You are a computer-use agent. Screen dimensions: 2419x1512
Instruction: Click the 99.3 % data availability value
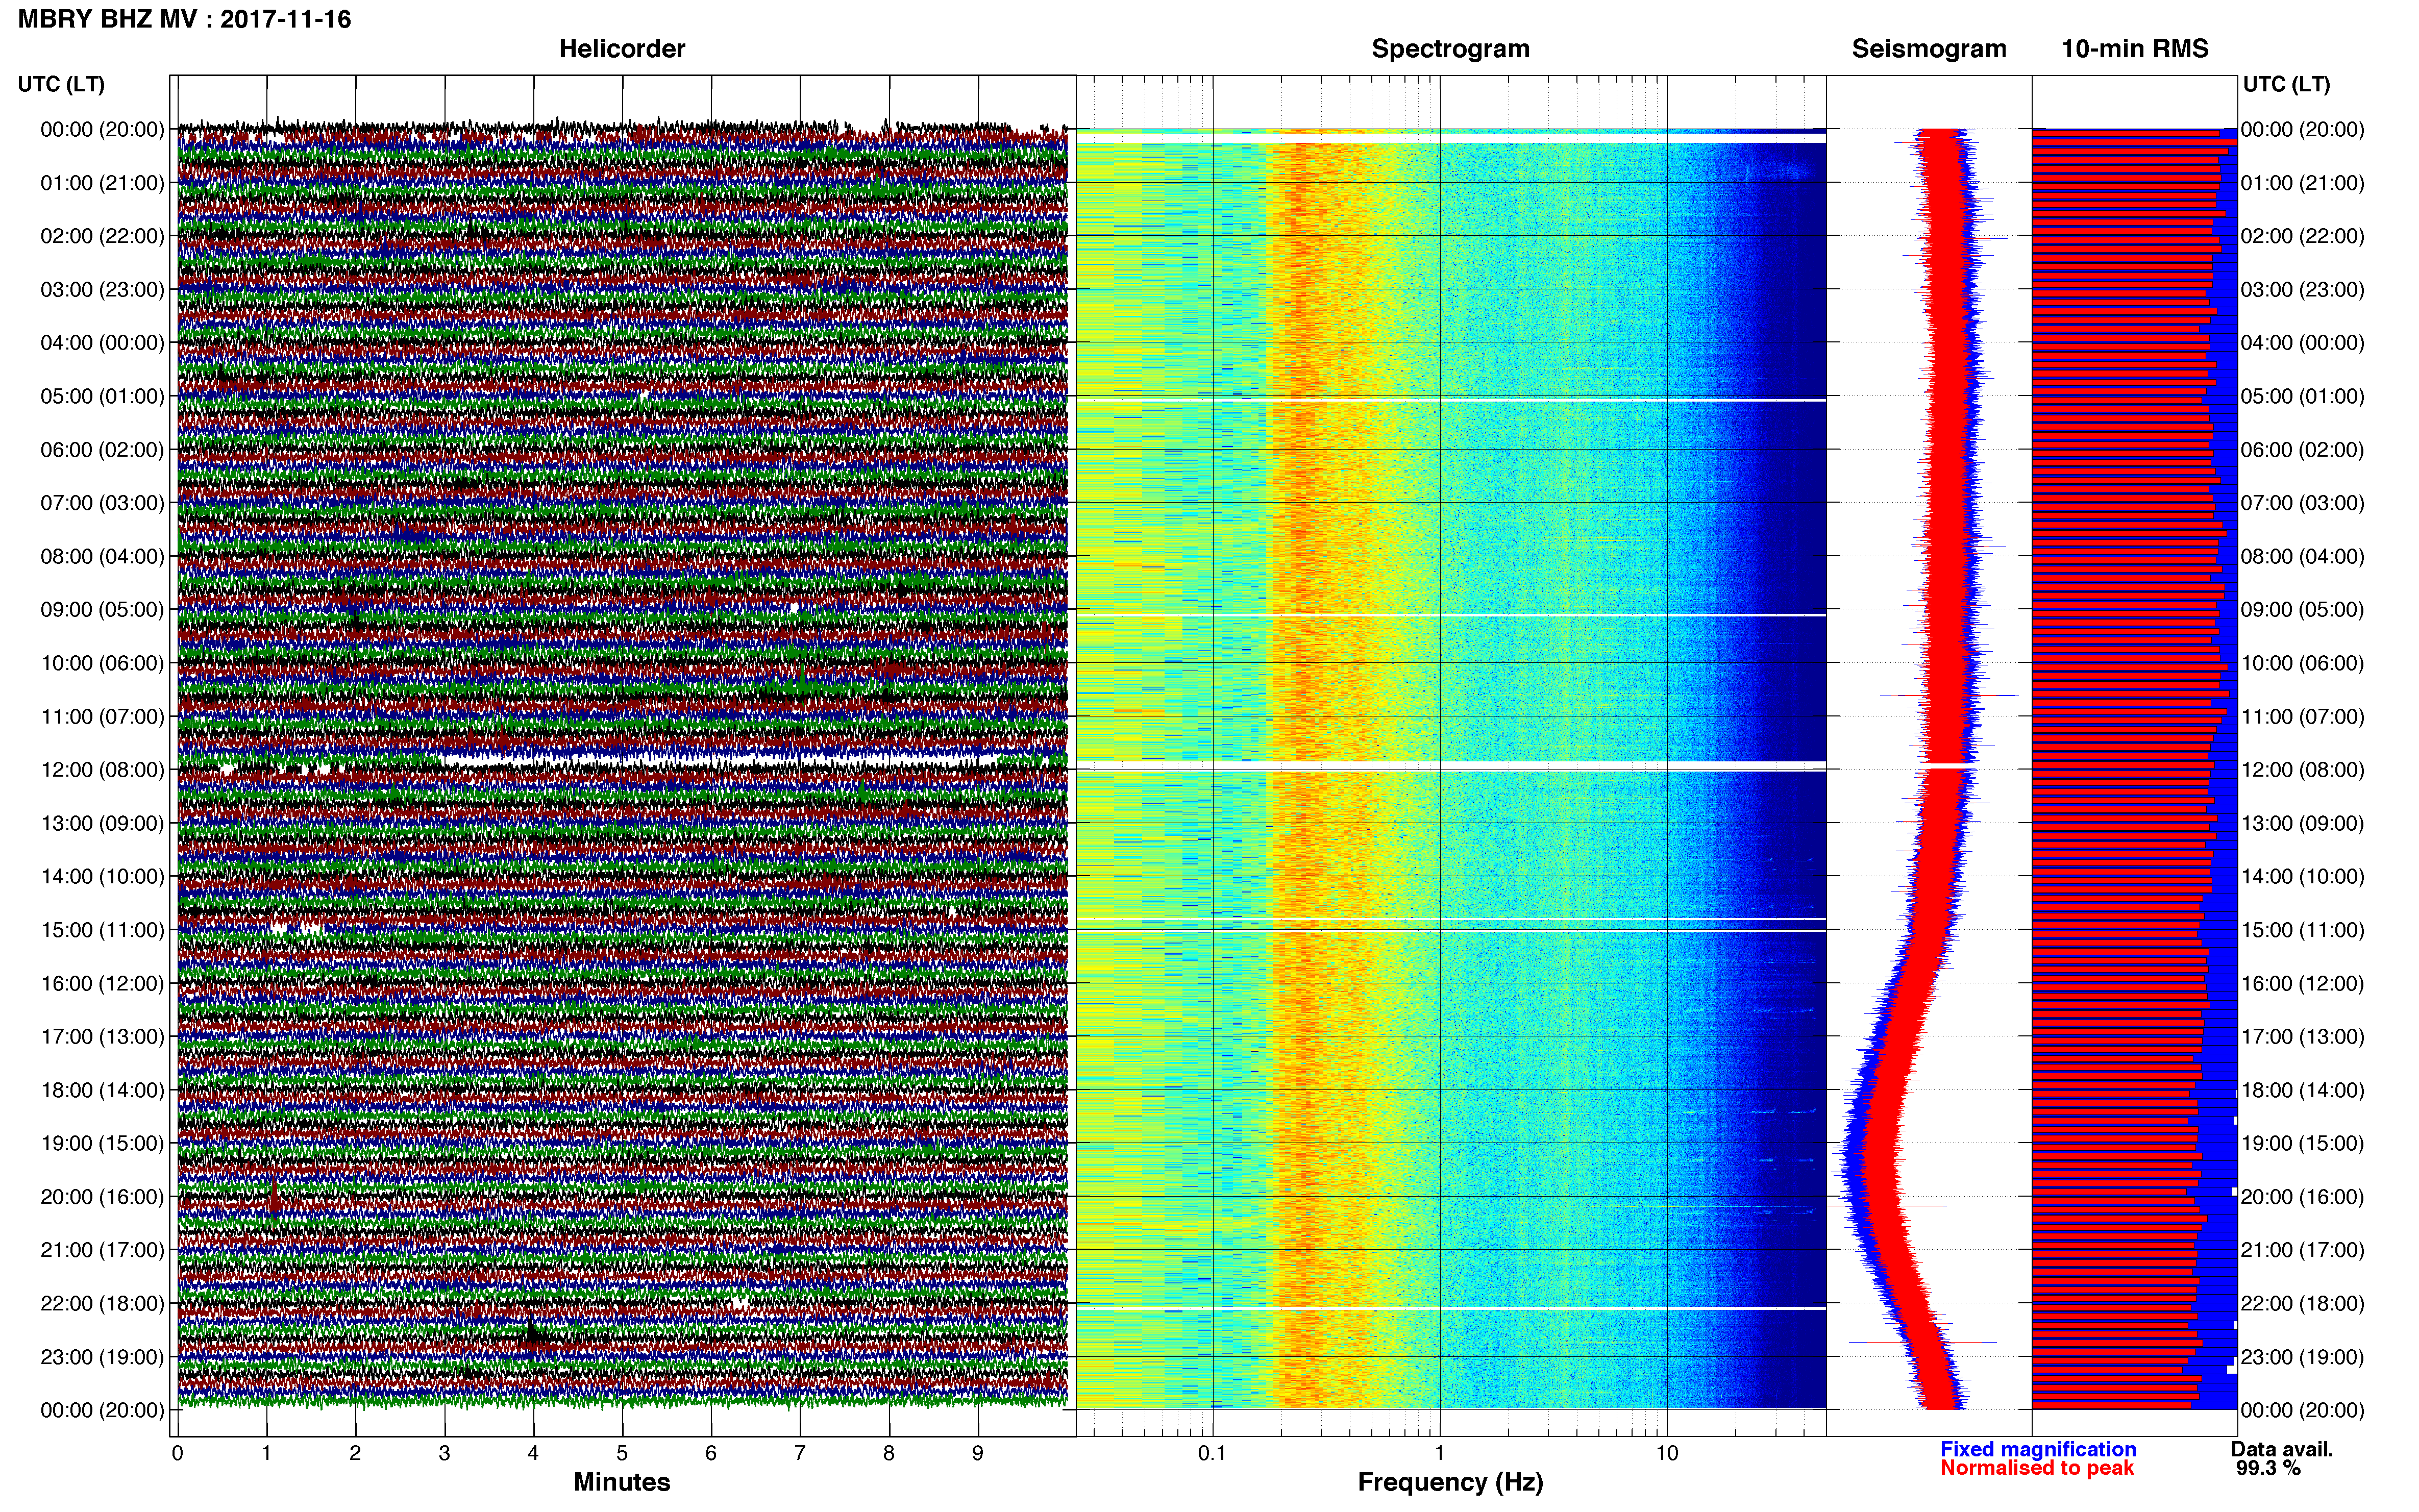(x=2268, y=1469)
